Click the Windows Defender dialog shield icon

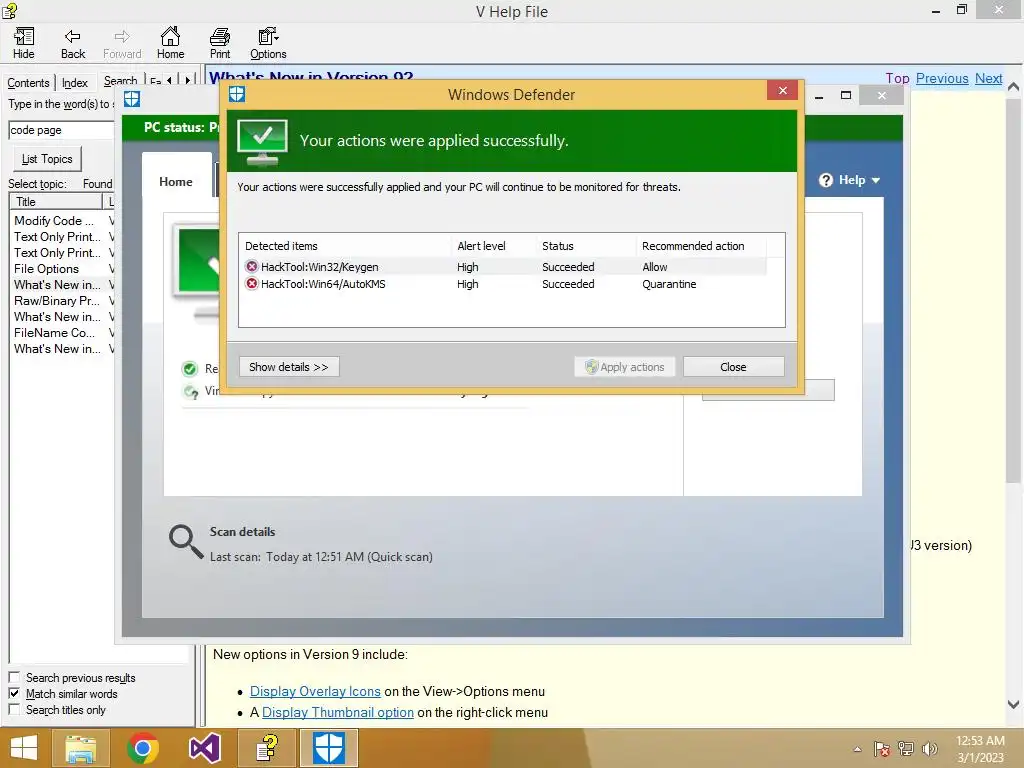pyautogui.click(x=237, y=94)
